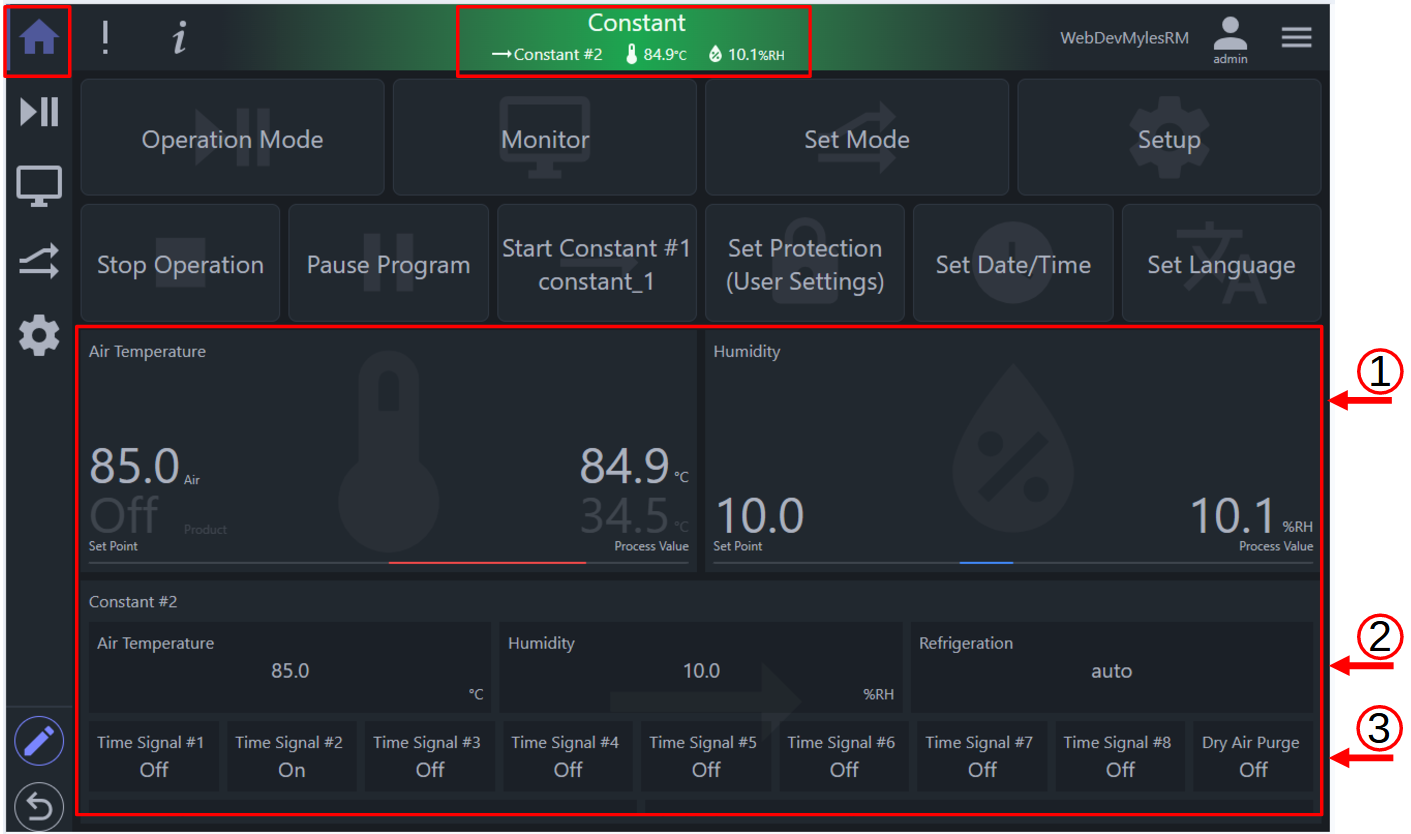Toggle Time Signal #8

point(1120,756)
